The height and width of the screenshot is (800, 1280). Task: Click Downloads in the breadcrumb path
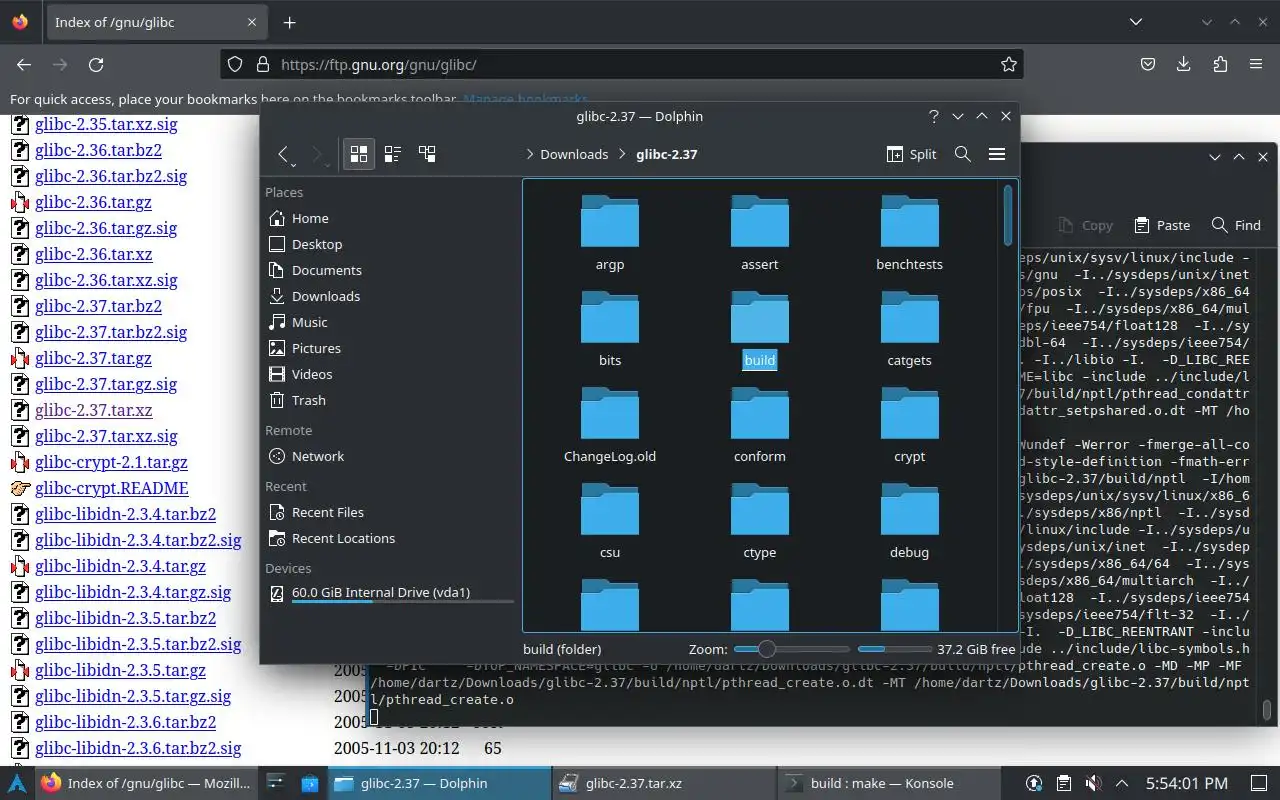click(574, 154)
